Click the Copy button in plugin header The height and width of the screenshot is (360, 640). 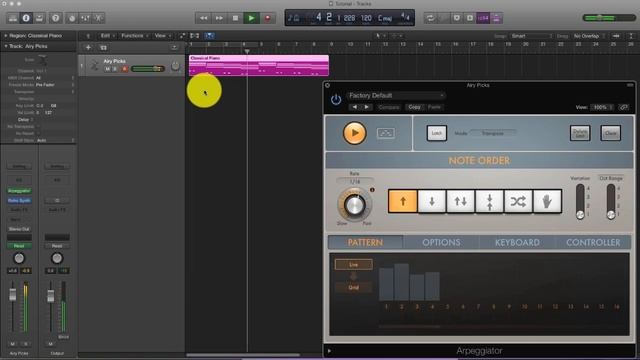coord(414,107)
